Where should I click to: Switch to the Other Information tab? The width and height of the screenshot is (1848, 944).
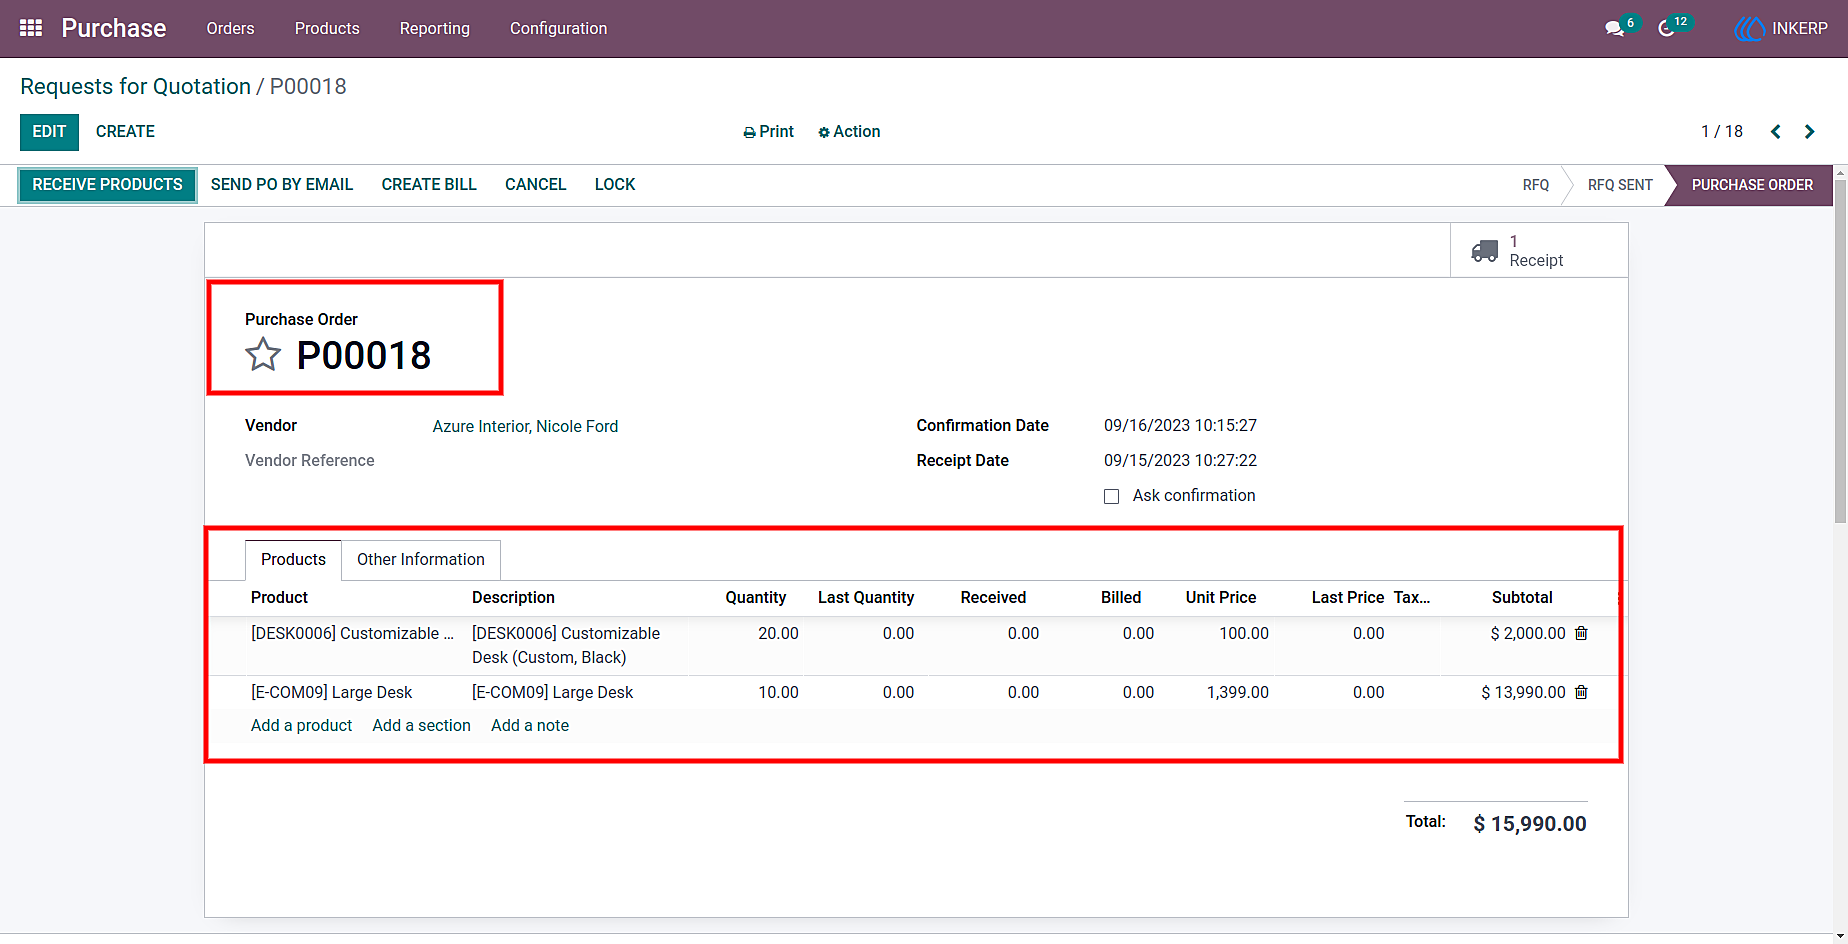tap(421, 560)
